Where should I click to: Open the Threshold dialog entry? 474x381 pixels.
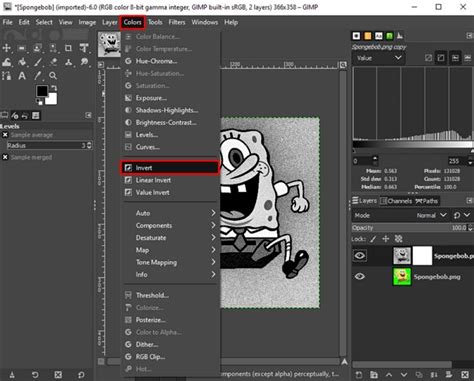(170, 295)
